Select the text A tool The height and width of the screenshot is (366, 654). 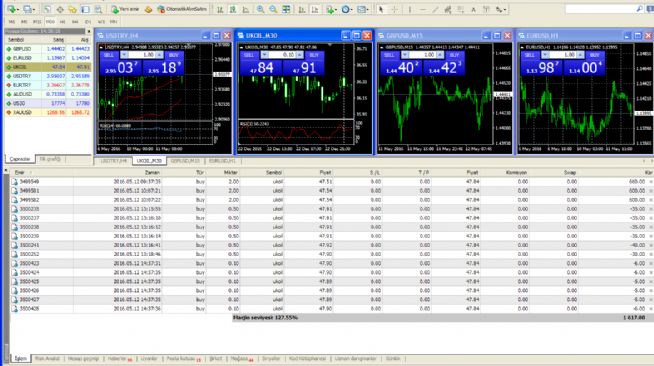click(x=473, y=9)
